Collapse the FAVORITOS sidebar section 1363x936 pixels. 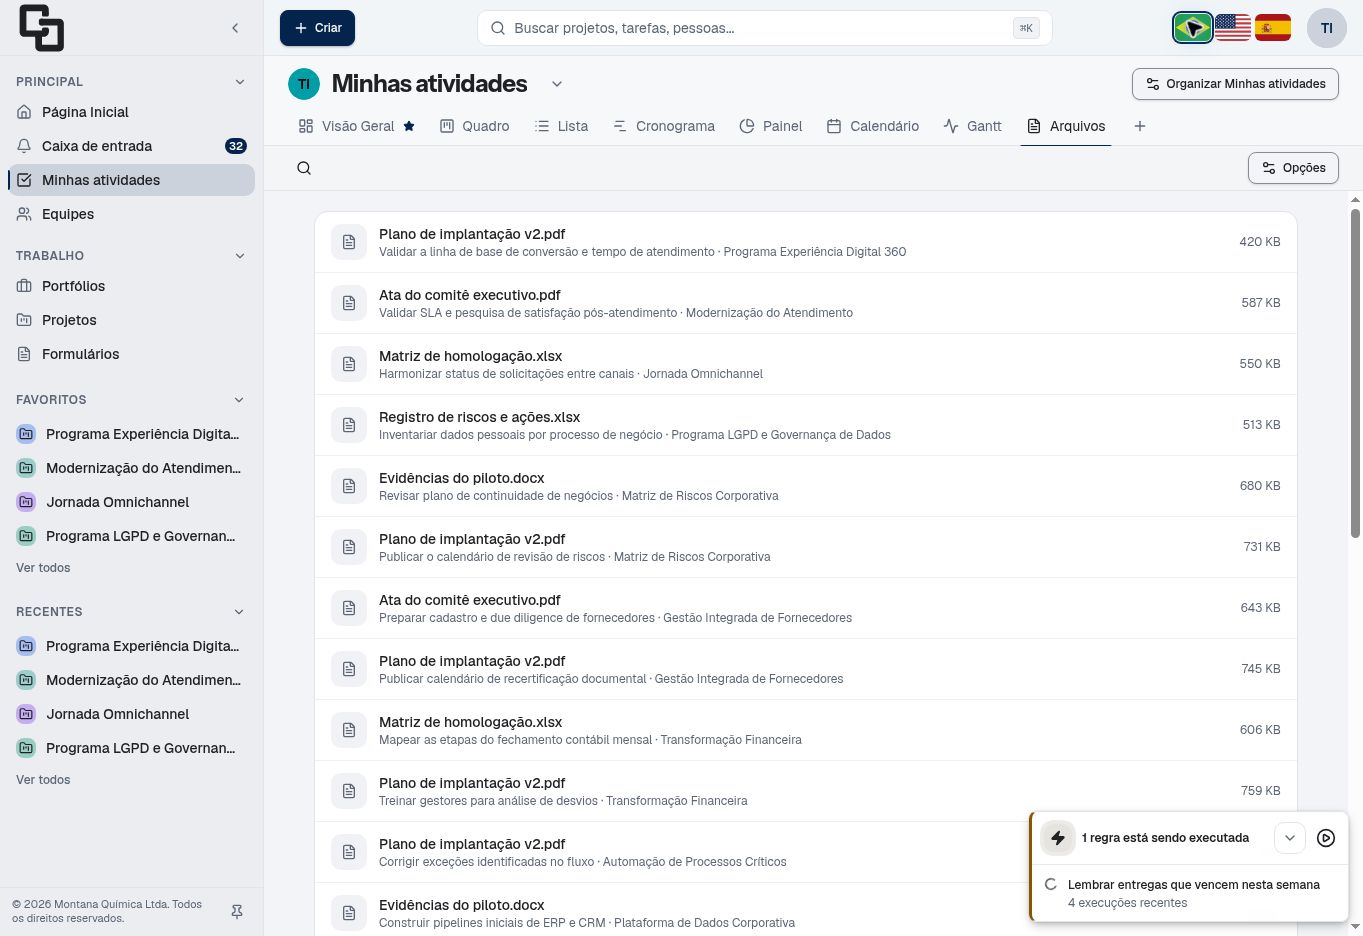[239, 400]
